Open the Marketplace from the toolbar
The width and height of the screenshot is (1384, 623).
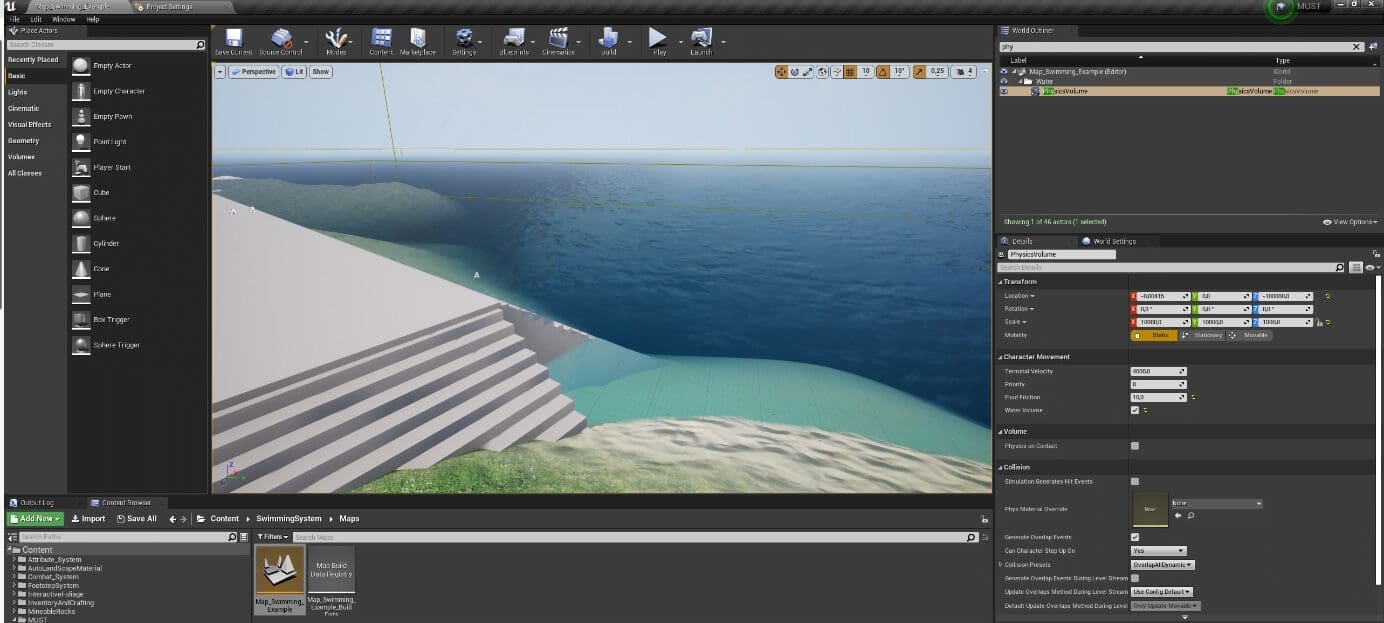pos(417,38)
